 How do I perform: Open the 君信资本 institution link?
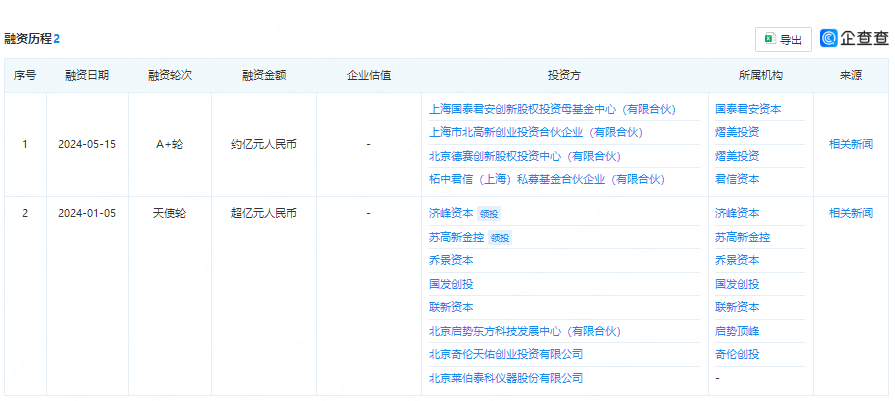point(737,179)
